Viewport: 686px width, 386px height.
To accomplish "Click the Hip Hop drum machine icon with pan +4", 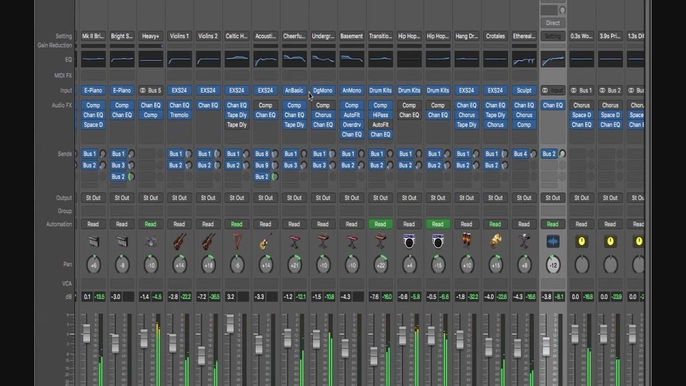I will click(409, 242).
